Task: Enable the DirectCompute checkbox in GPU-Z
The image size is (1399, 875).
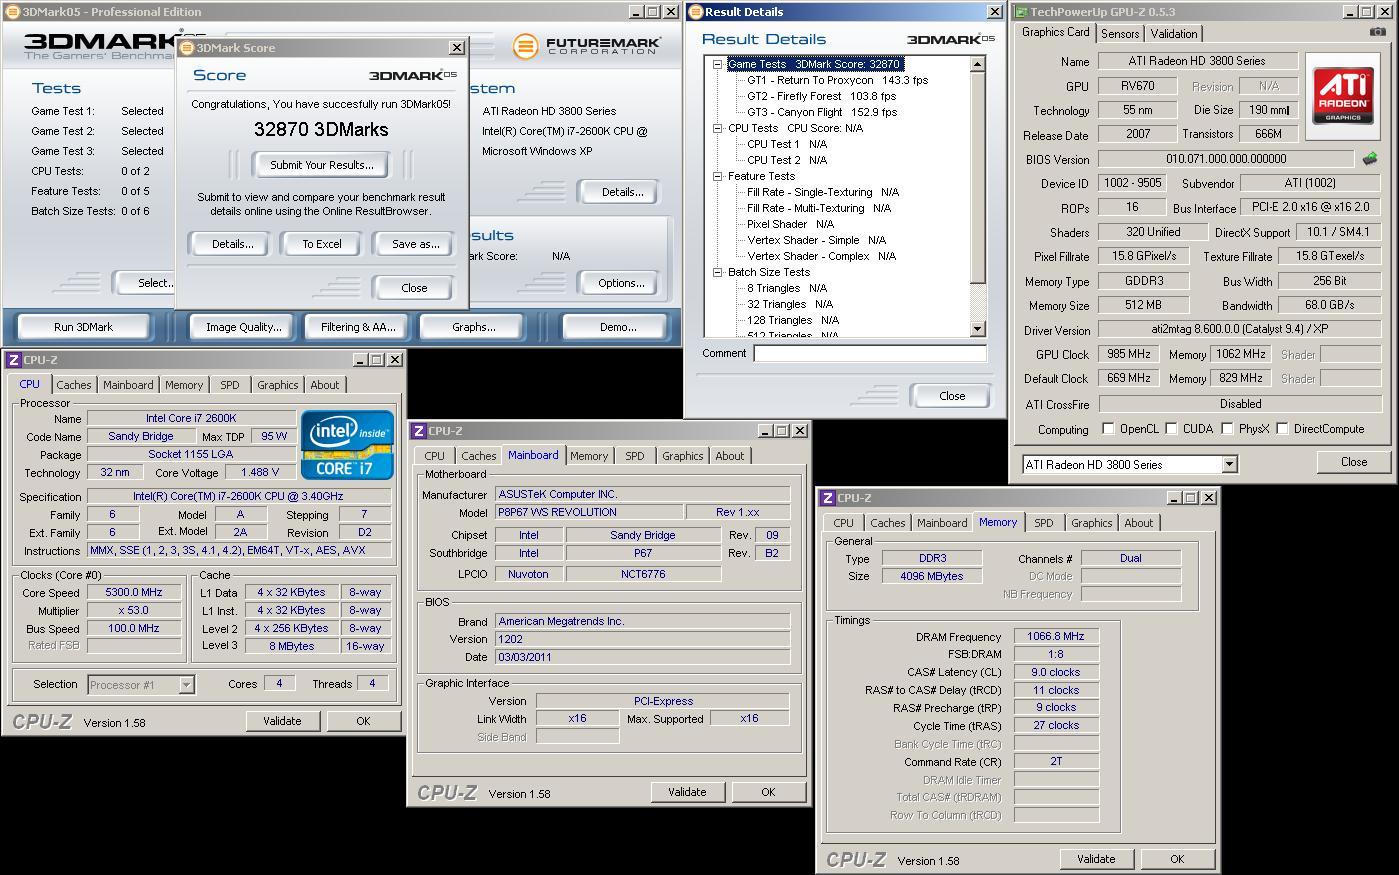Action: tap(1282, 429)
